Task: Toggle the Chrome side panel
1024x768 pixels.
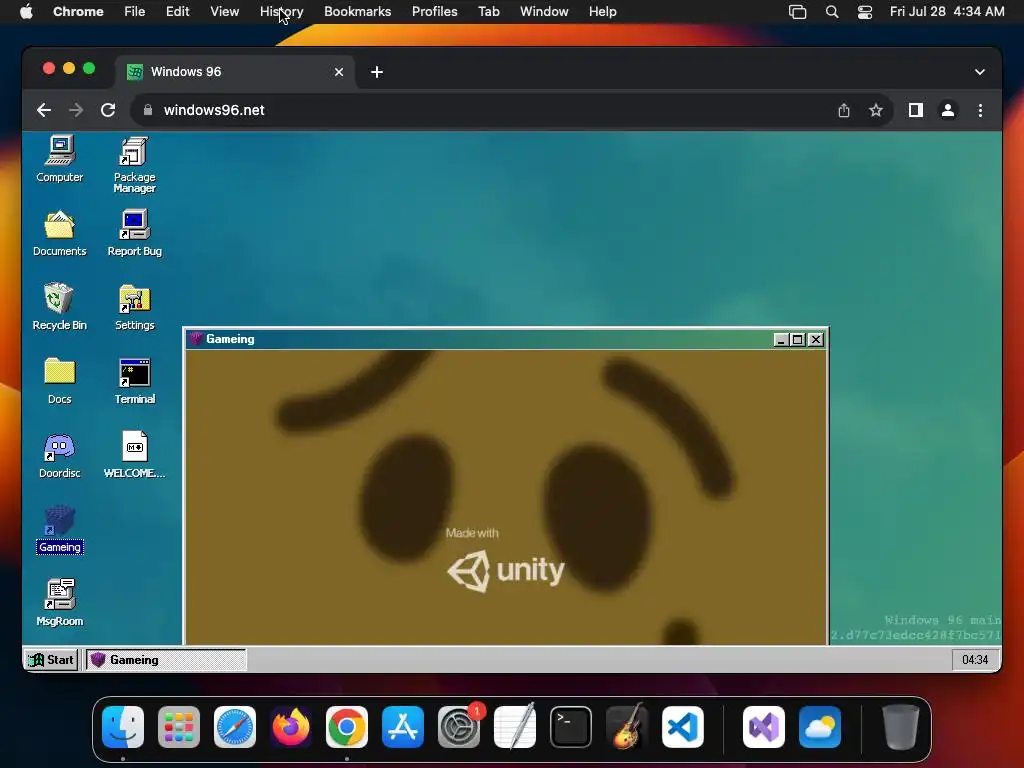Action: (916, 110)
